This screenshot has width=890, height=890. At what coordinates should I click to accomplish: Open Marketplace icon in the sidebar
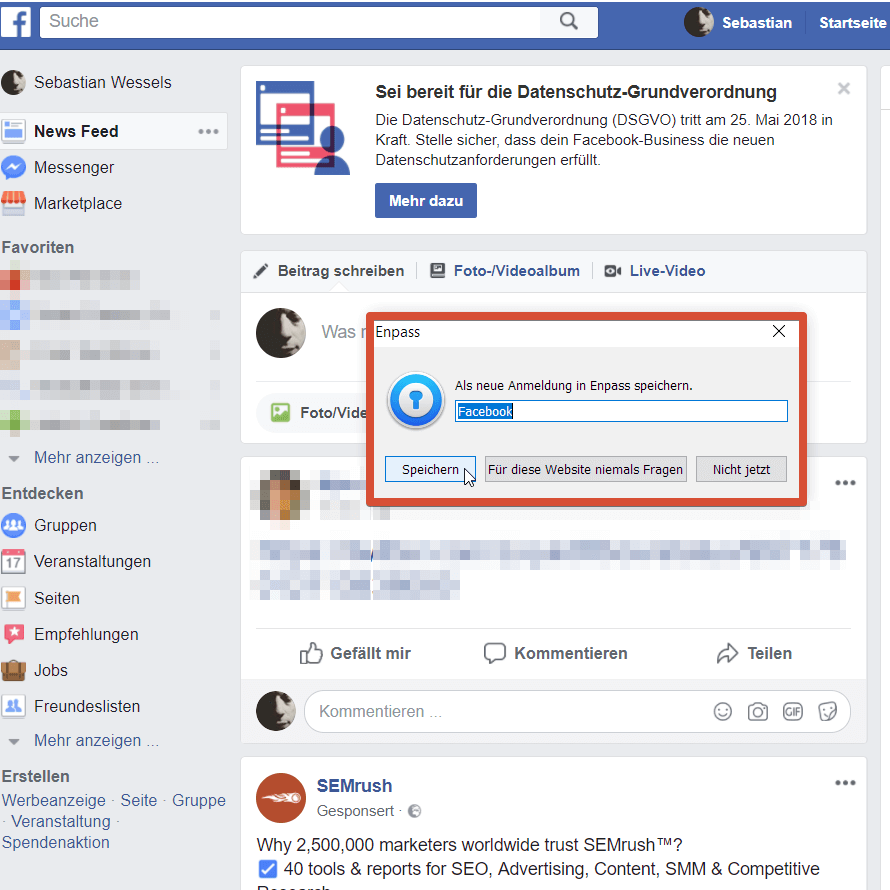pos(13,203)
